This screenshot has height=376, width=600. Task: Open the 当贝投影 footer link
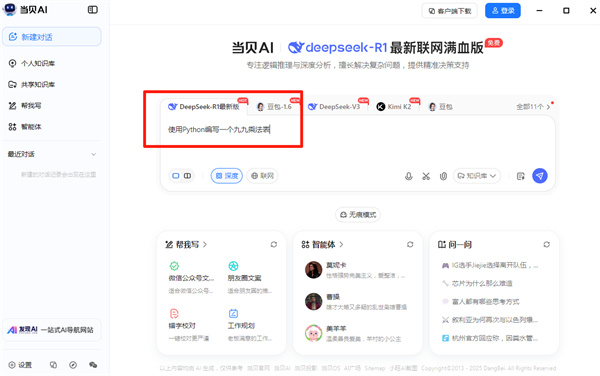(x=306, y=368)
